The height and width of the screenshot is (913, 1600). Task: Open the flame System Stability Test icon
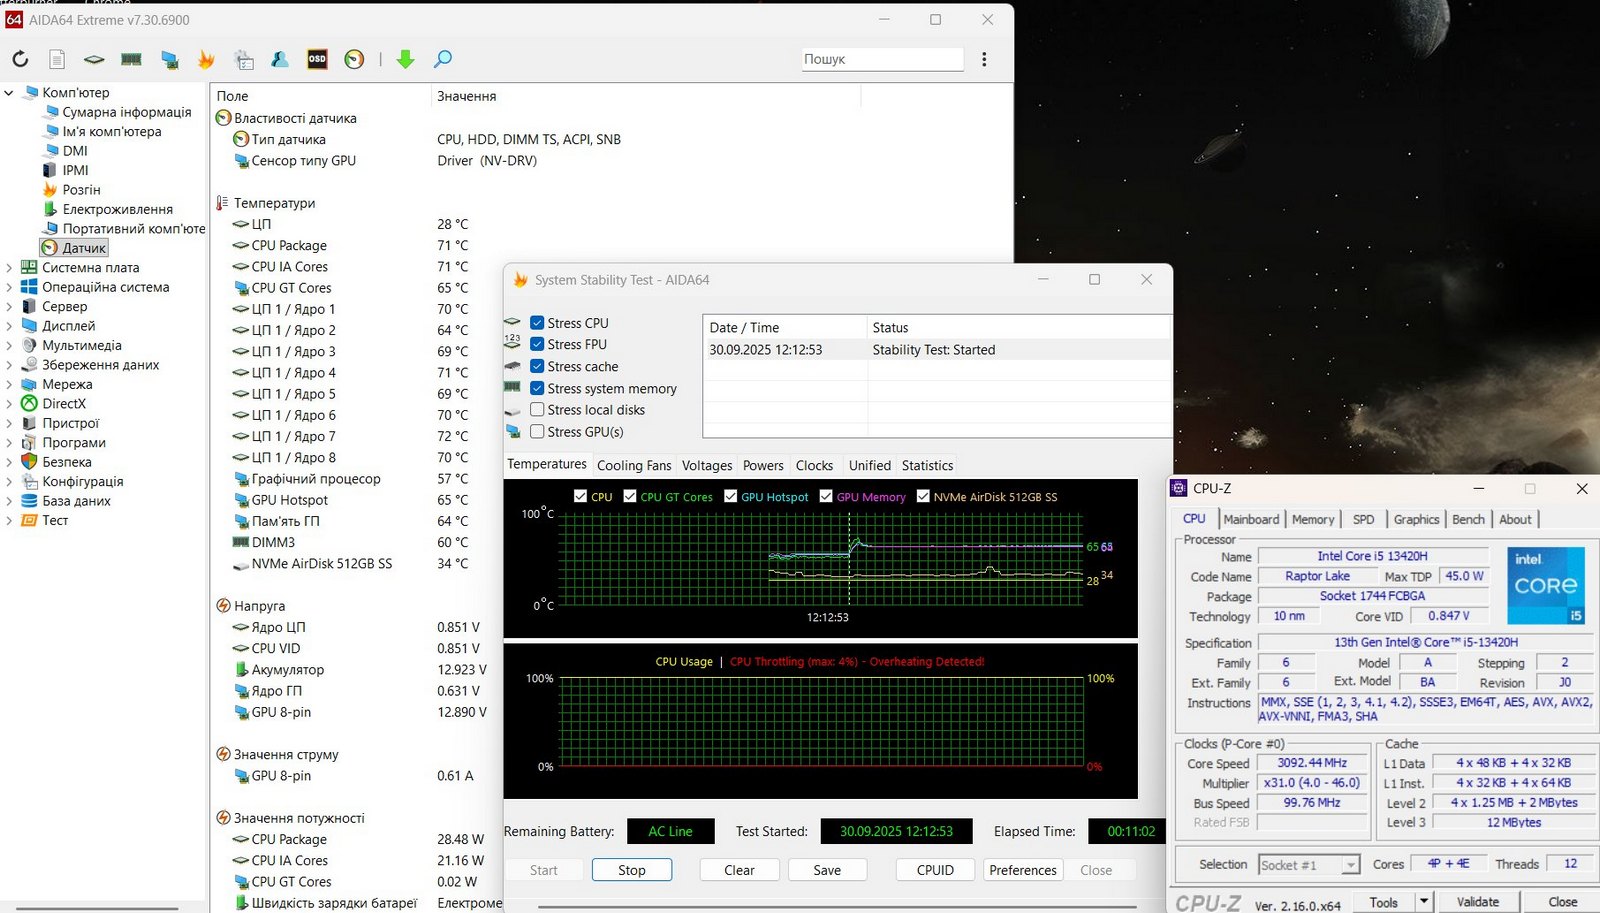(x=206, y=59)
